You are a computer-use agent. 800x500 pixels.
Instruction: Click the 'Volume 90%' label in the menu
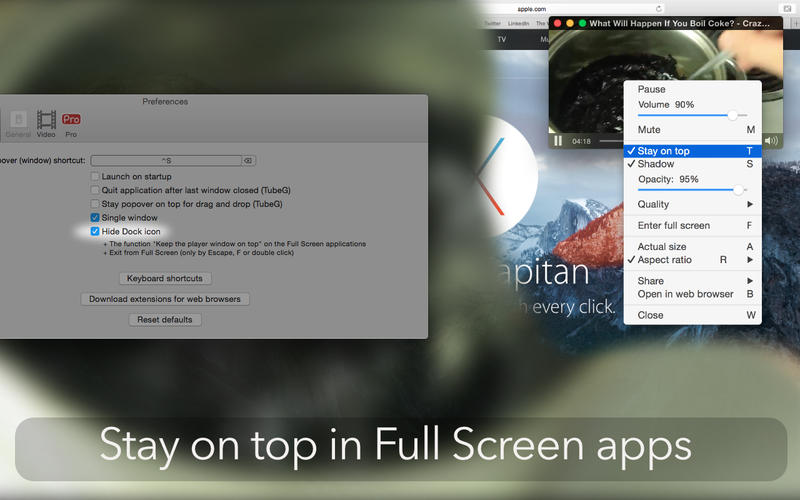(x=666, y=105)
